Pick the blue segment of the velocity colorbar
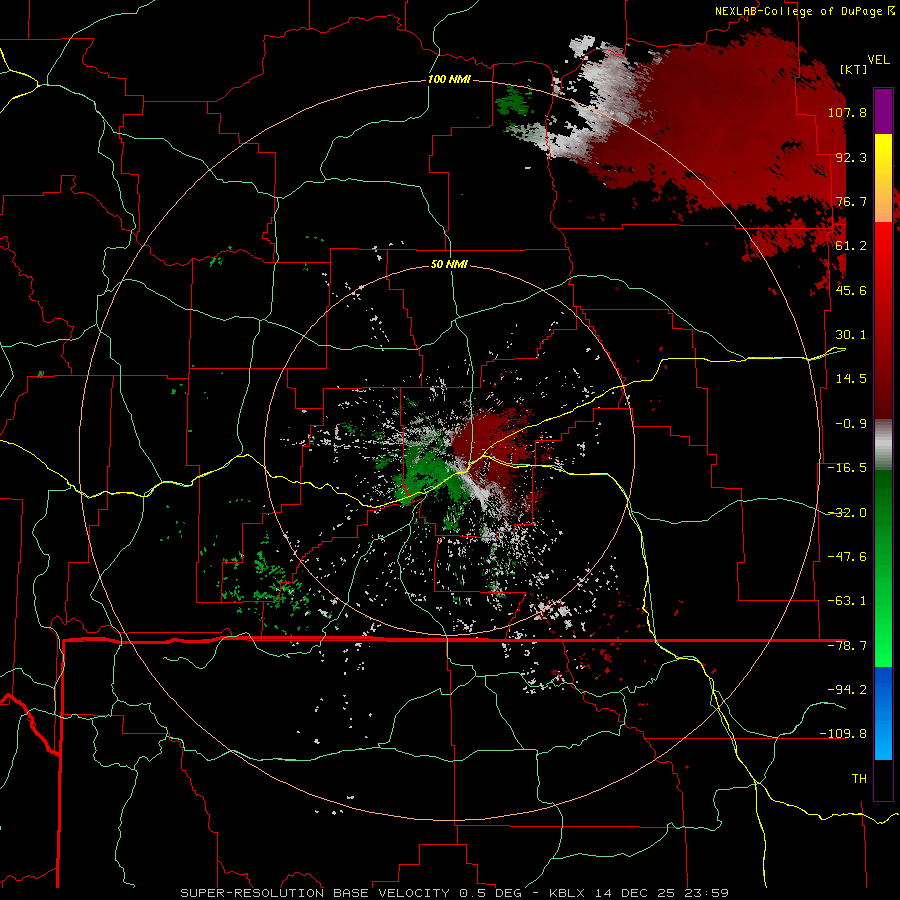Screen dimensions: 900x900 coord(883,713)
